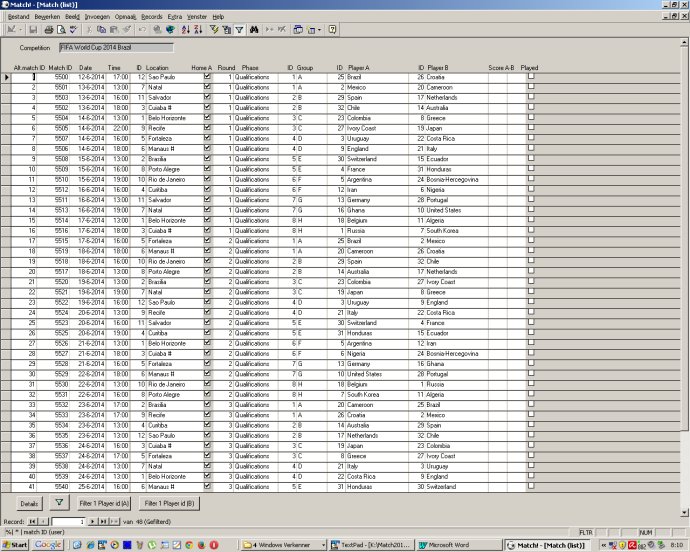
Task: Open Find with the binoculars icon
Action: point(254,29)
